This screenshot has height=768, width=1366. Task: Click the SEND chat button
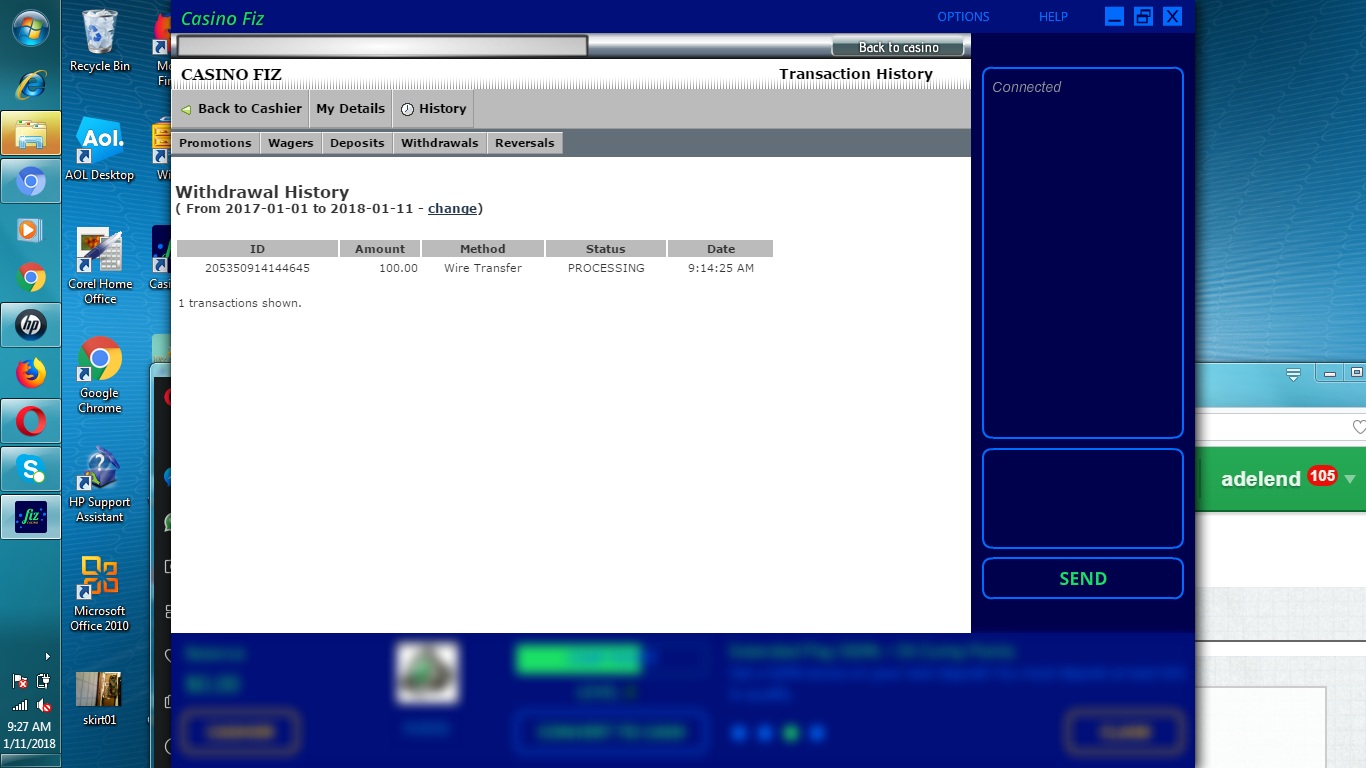(1083, 578)
